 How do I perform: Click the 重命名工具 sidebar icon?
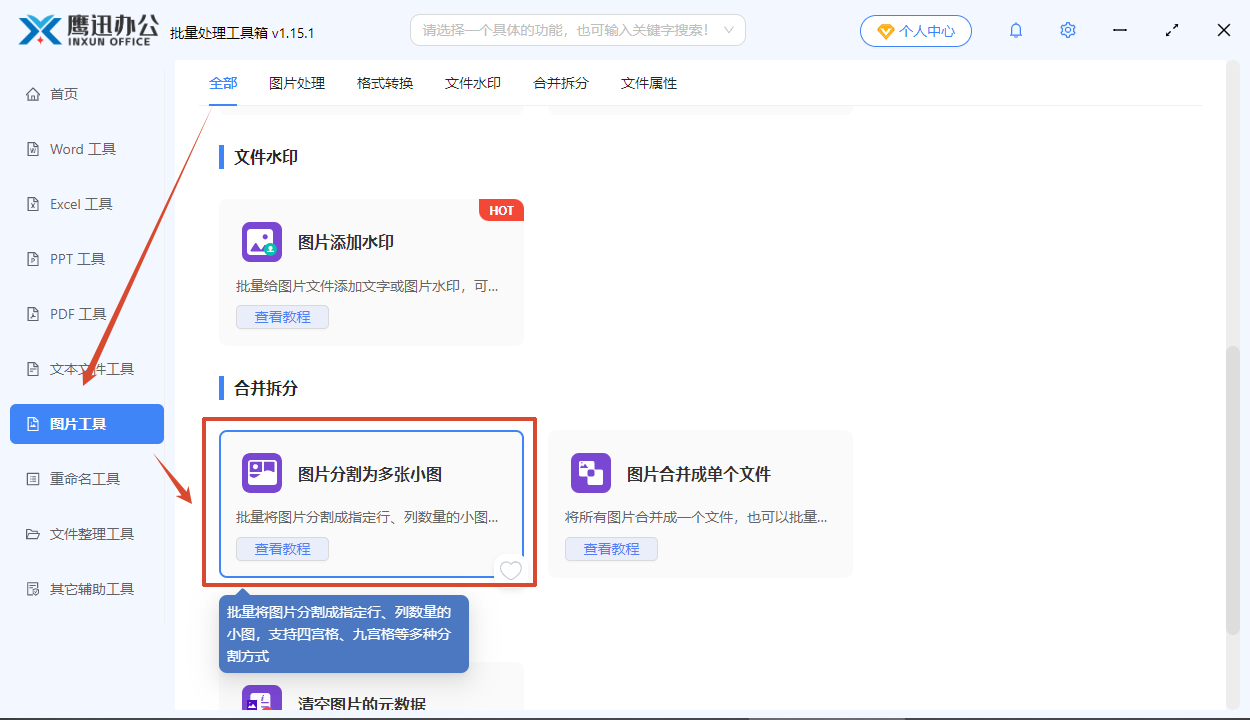(32, 479)
